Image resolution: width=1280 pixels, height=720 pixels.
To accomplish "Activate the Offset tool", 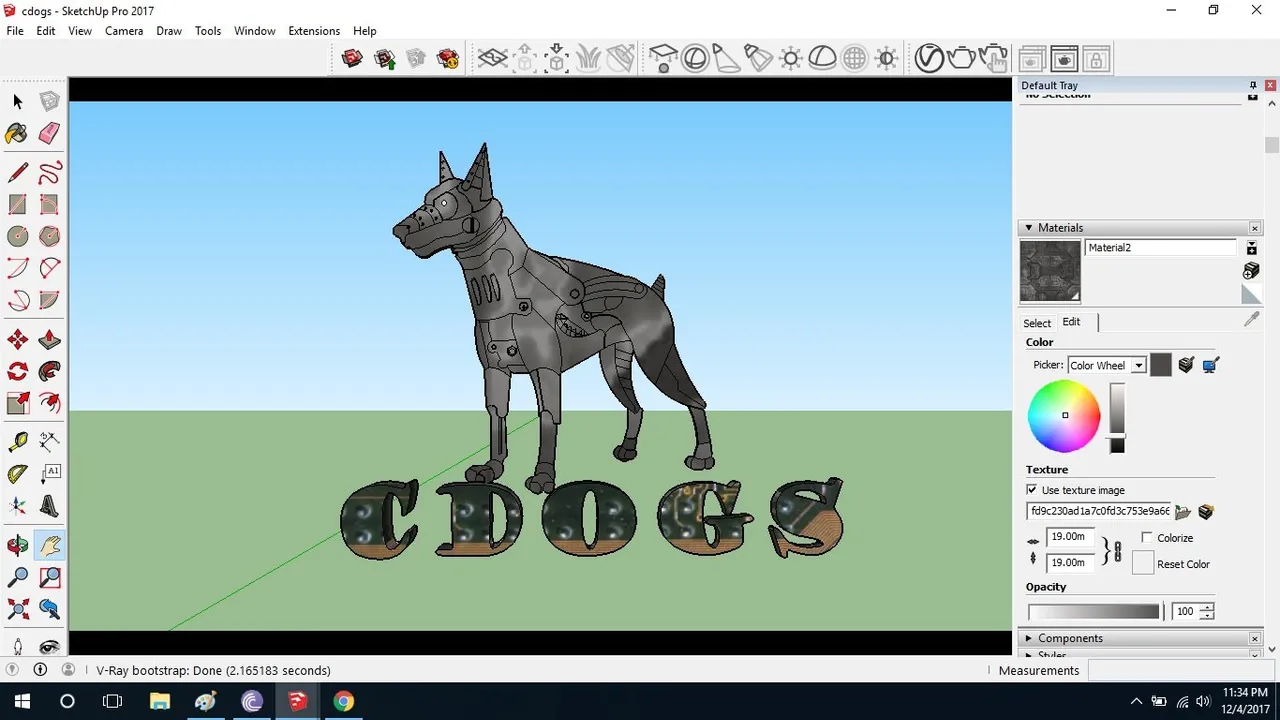I will click(49, 404).
